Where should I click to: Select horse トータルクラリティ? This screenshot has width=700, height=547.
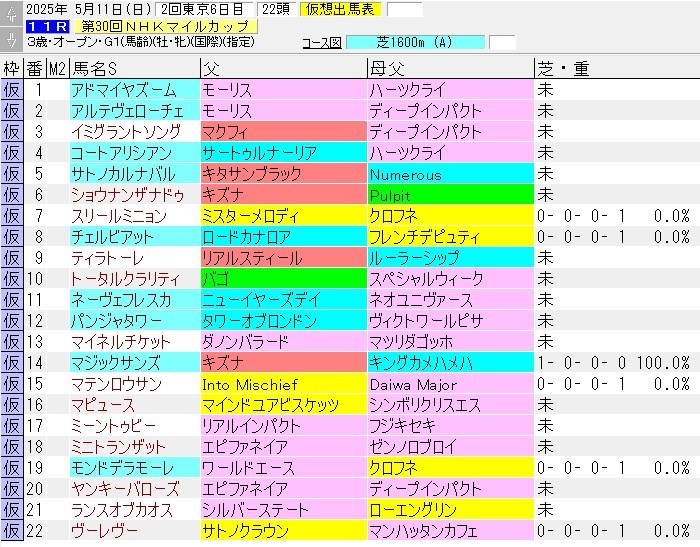tap(135, 279)
